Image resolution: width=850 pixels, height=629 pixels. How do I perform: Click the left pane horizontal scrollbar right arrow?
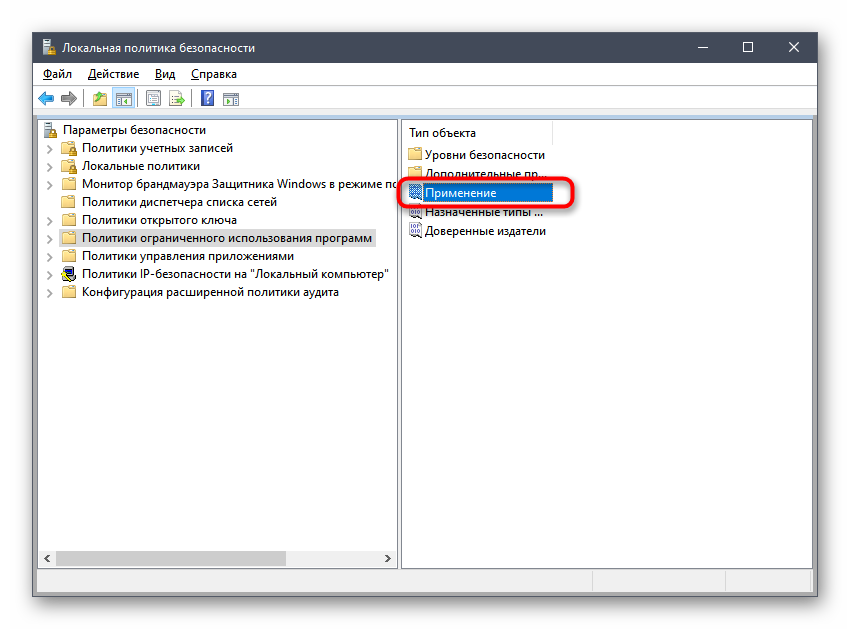[x=389, y=559]
